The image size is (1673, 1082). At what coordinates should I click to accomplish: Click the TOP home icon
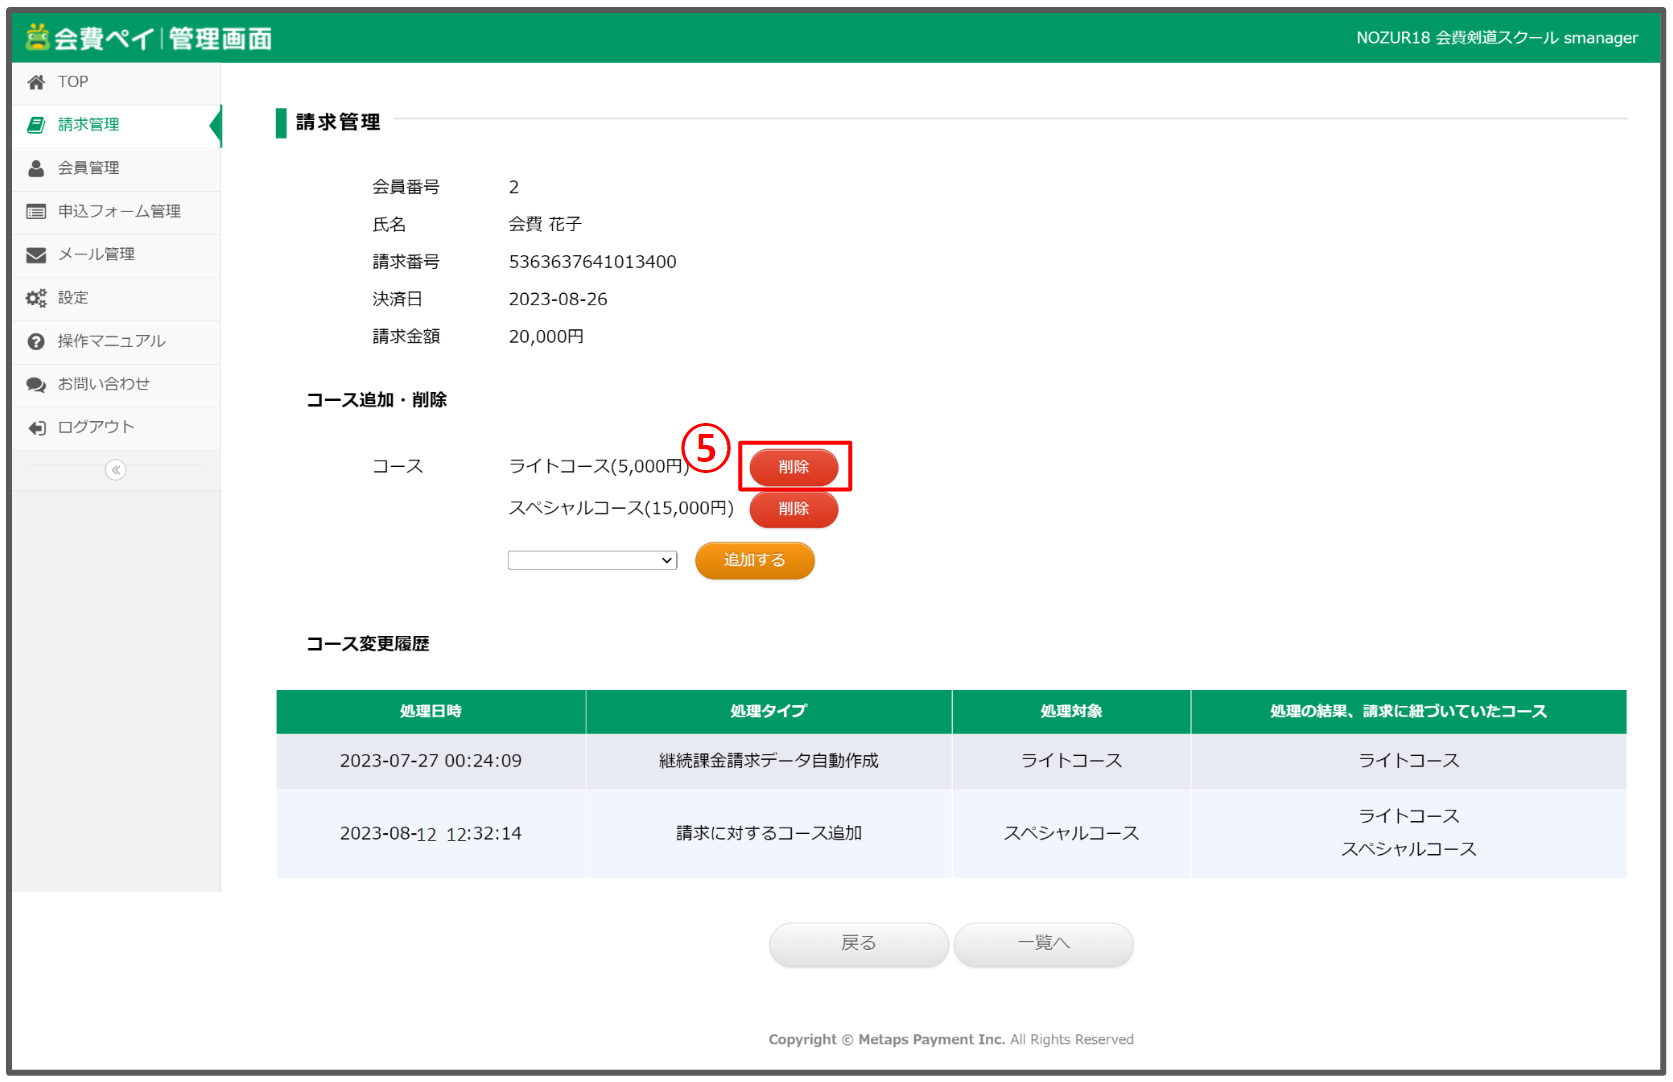click(36, 82)
